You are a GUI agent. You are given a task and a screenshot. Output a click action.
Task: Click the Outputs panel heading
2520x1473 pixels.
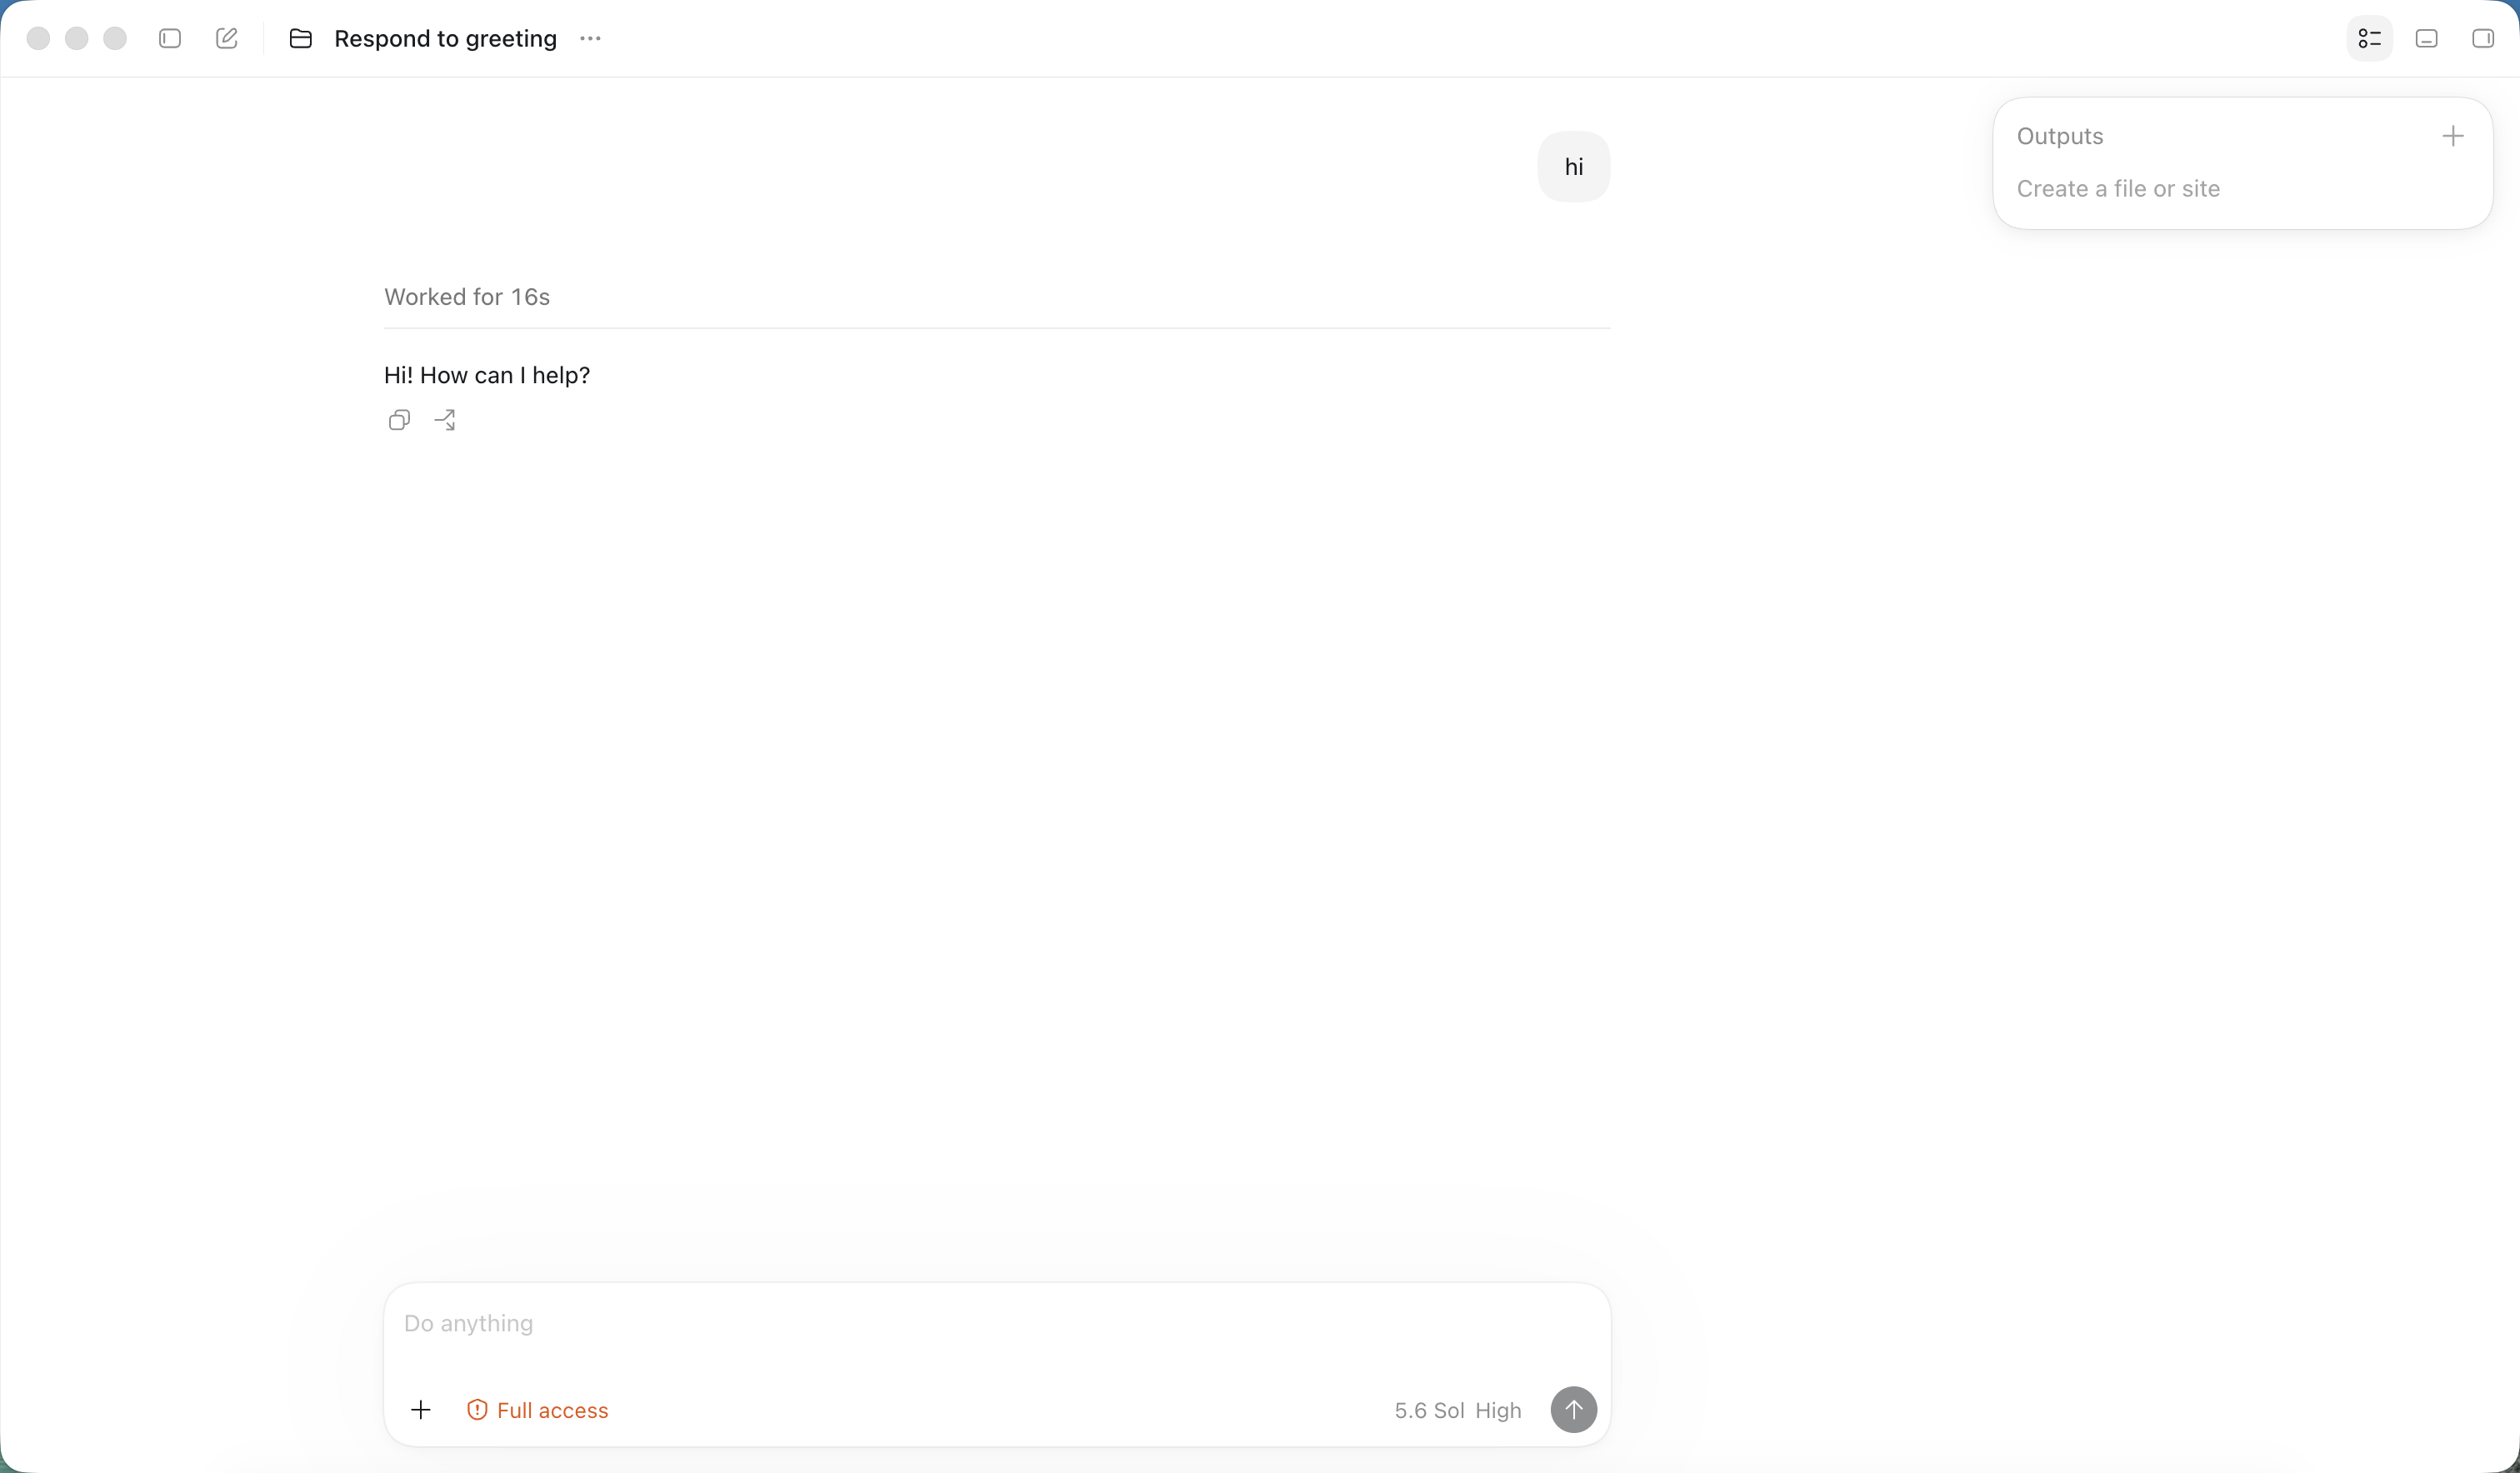click(x=2059, y=136)
